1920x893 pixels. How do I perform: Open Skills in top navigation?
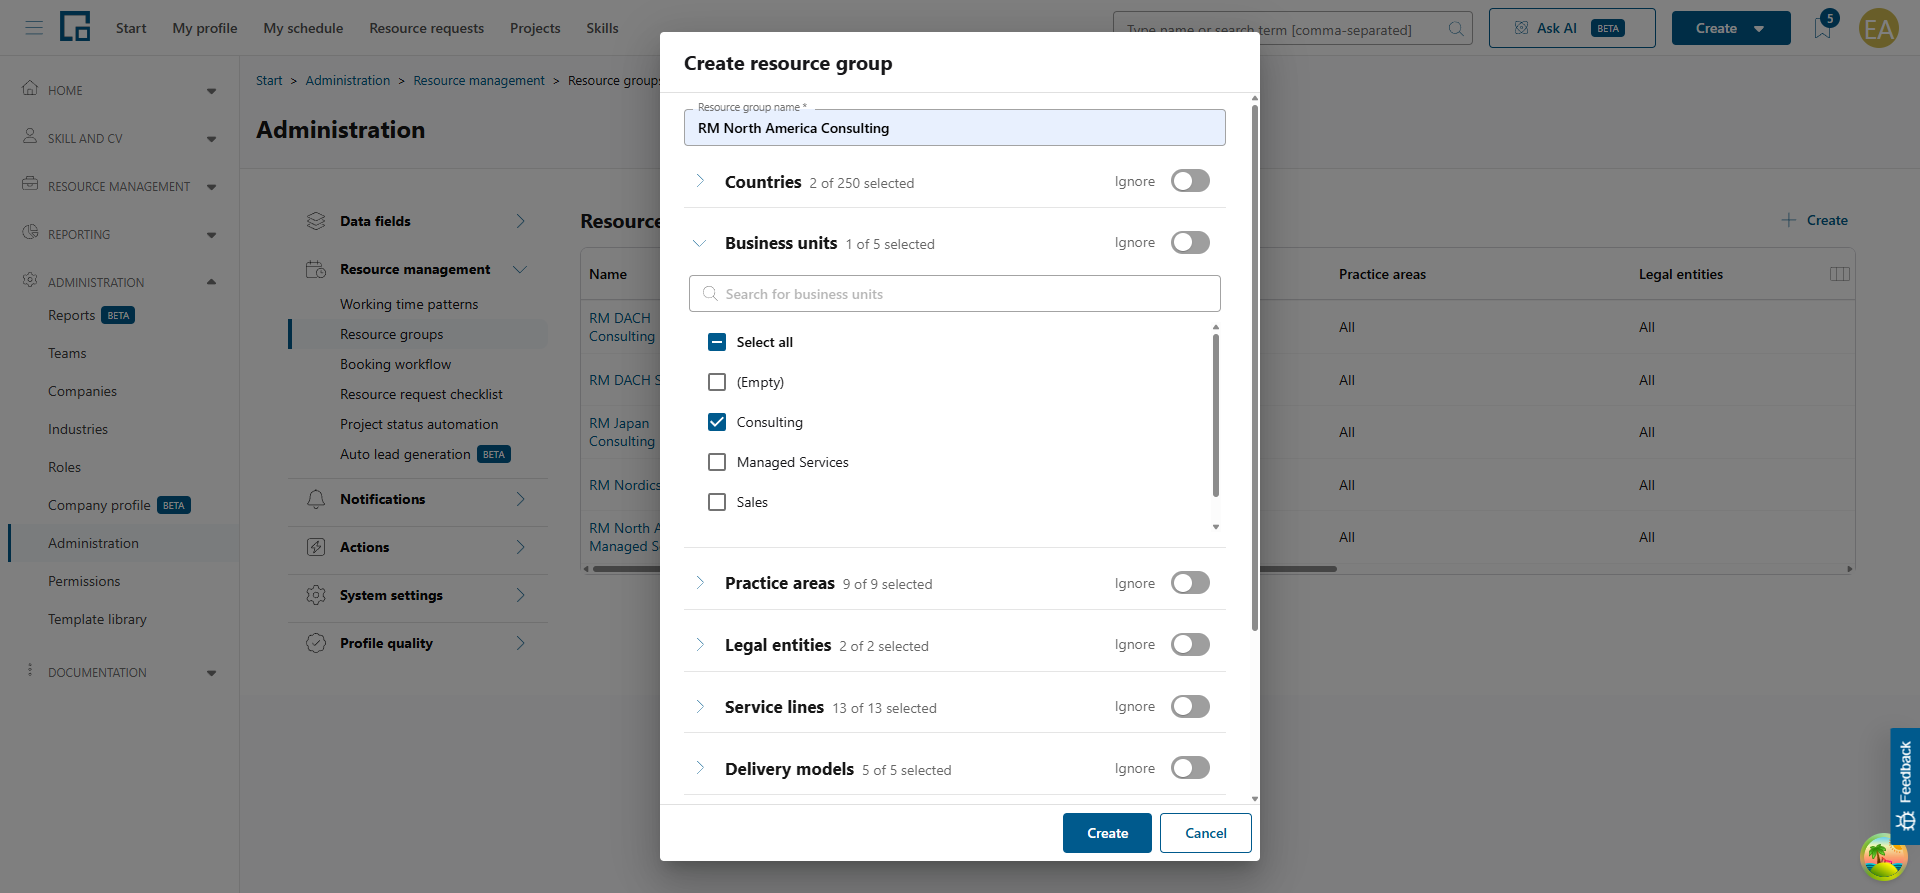[x=602, y=28]
